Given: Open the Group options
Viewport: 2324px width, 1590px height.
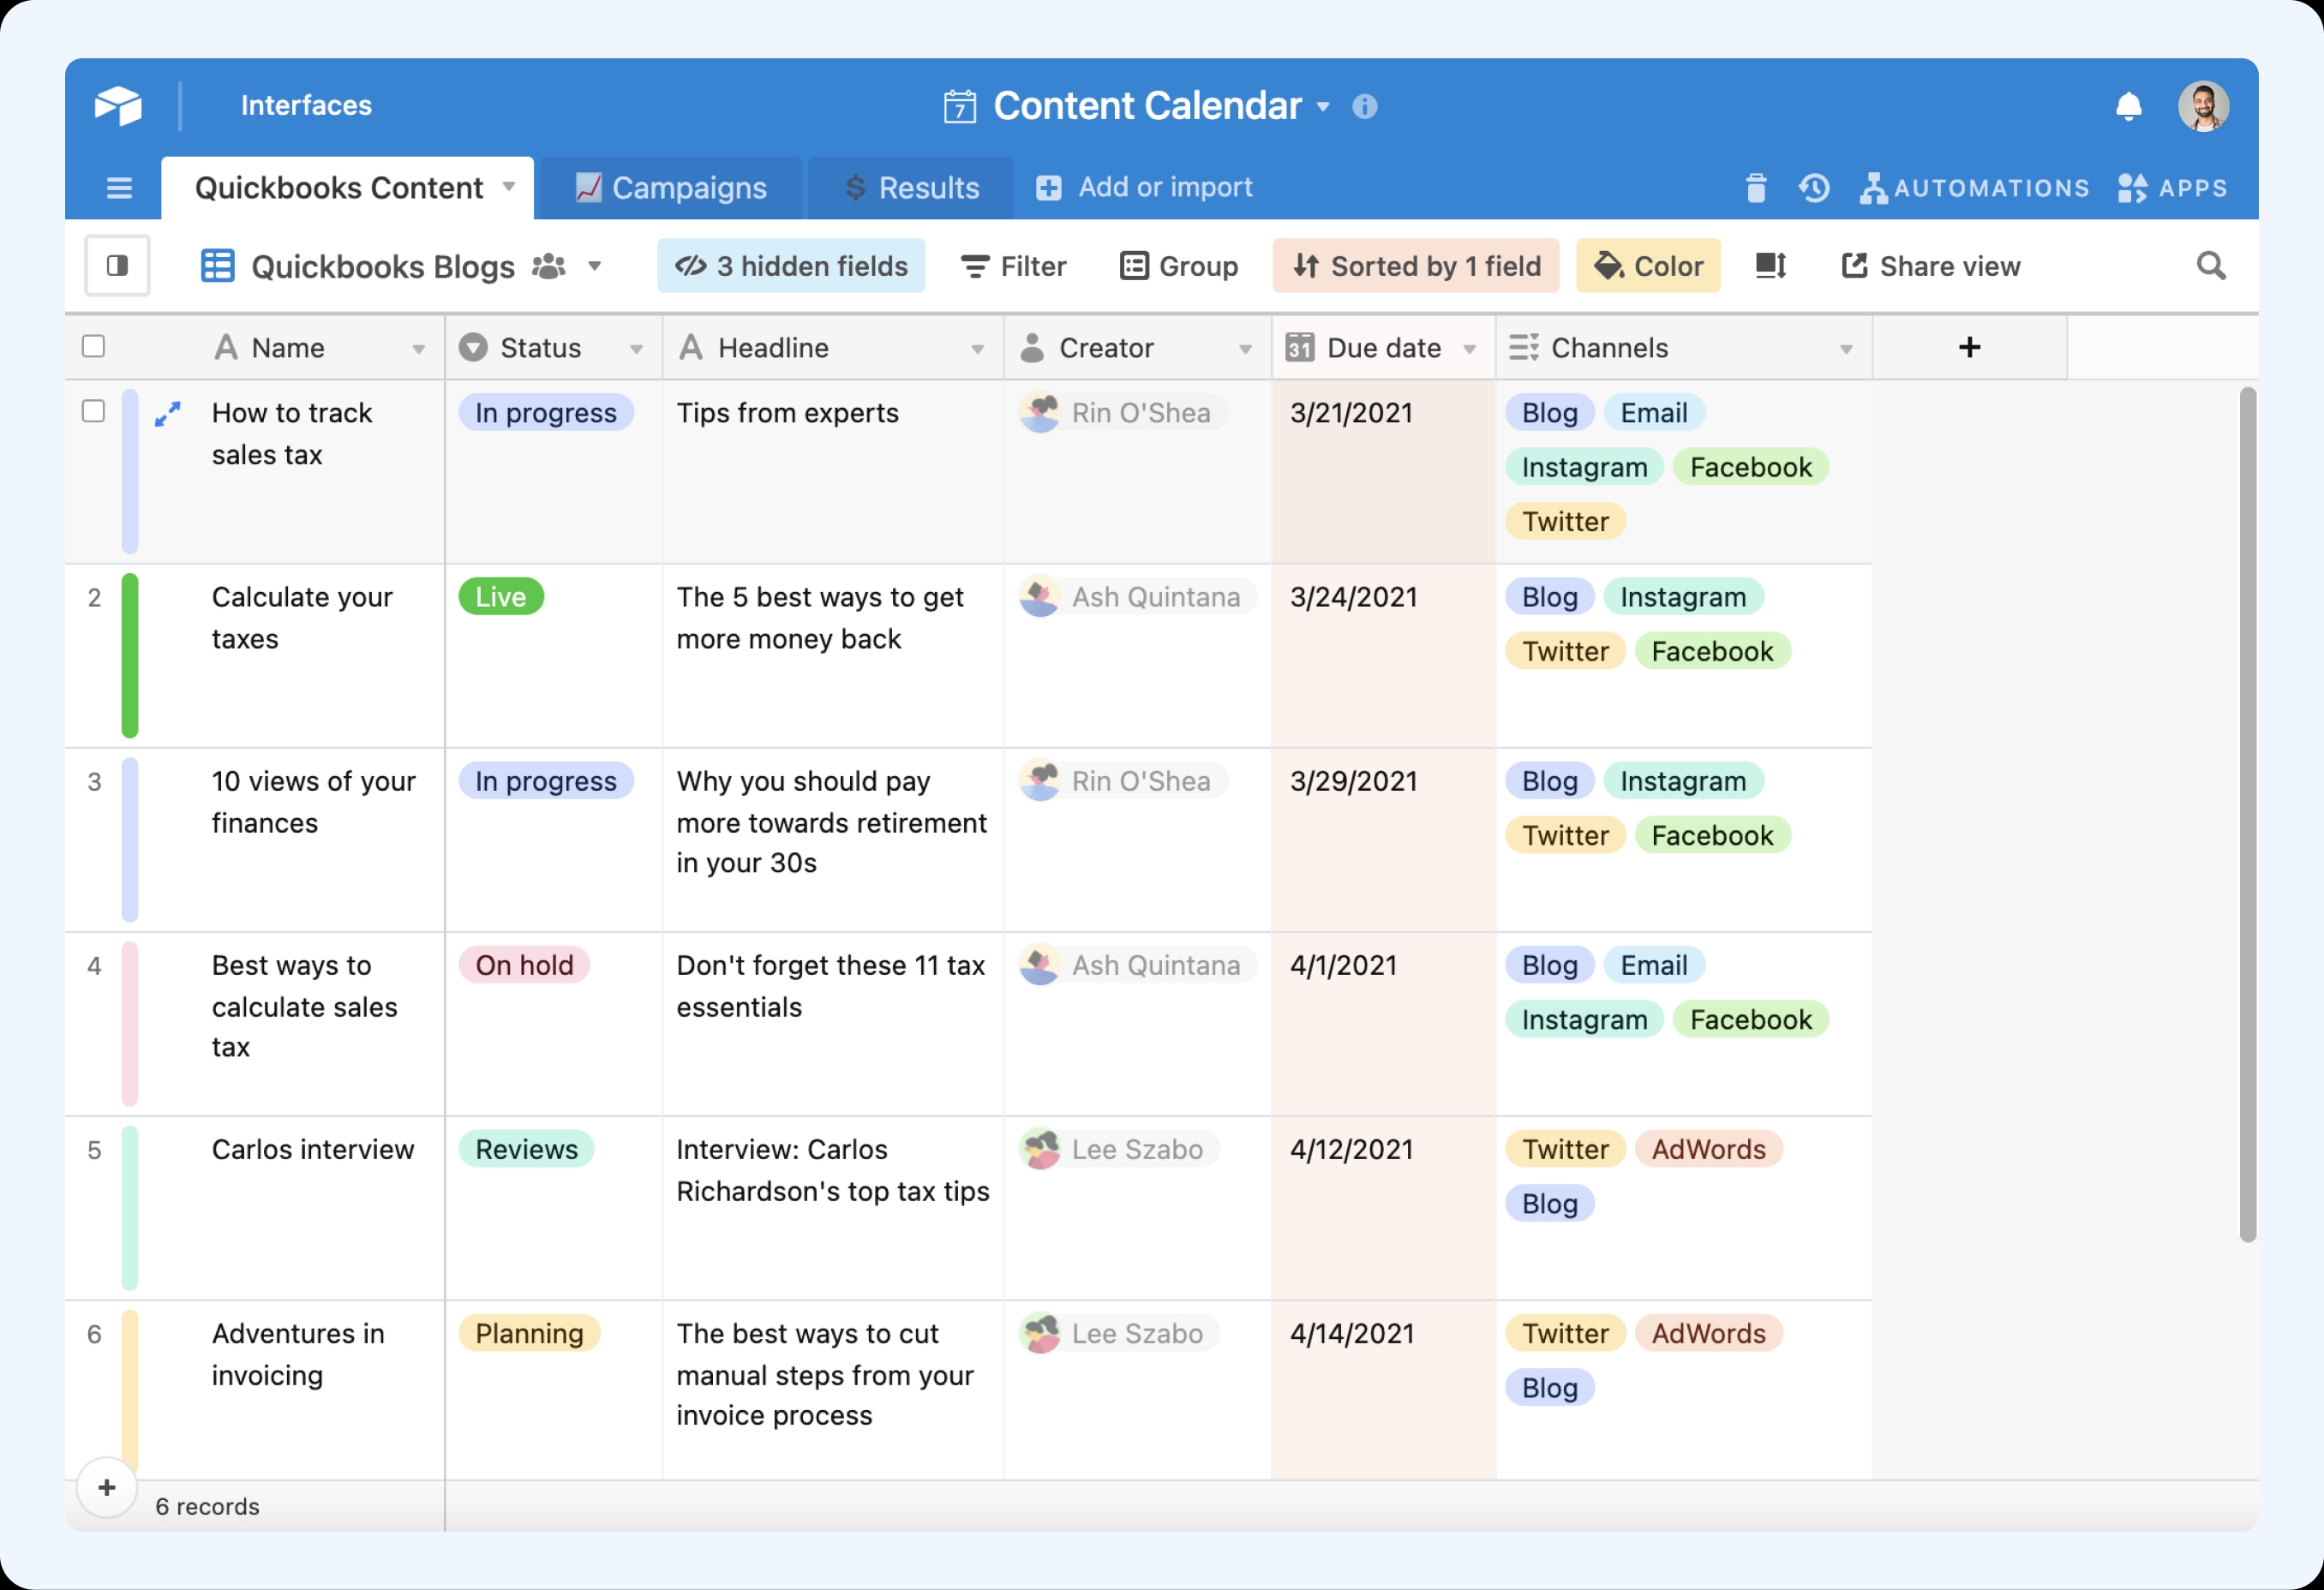Looking at the screenshot, I should click(1179, 266).
